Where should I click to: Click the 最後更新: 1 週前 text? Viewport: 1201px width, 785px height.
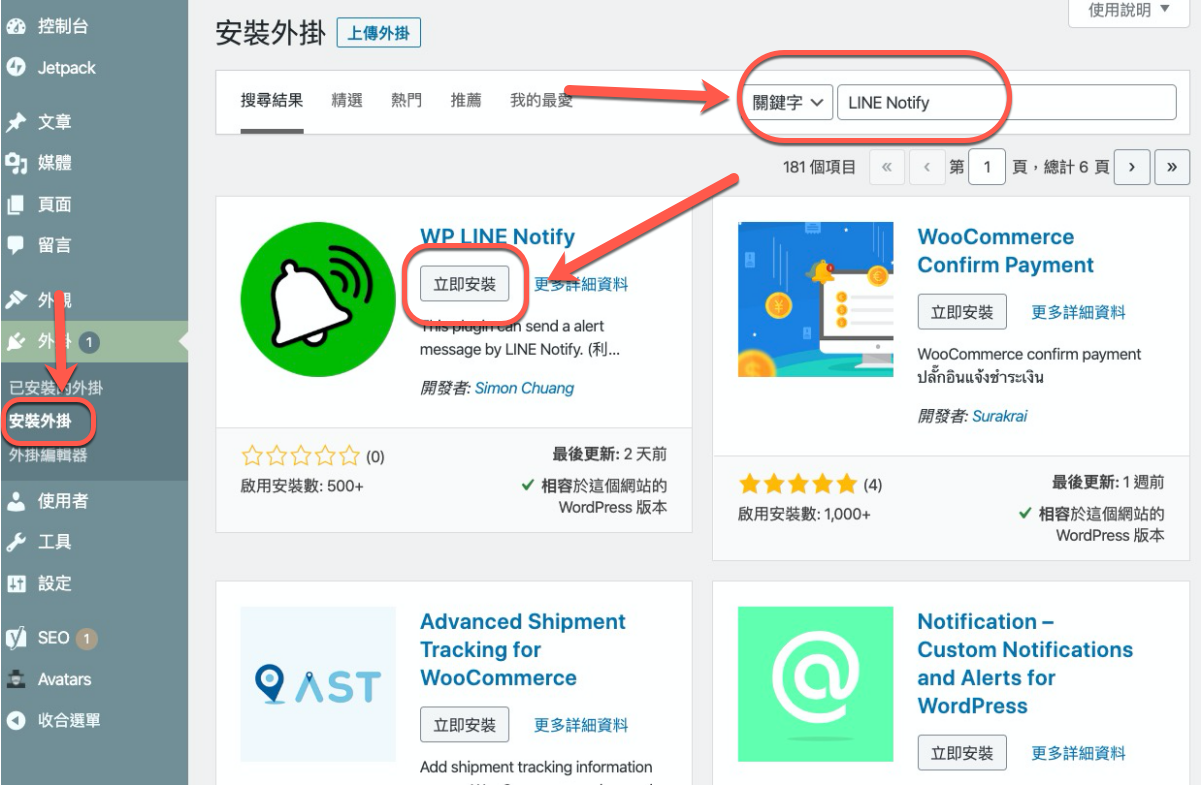[1108, 482]
